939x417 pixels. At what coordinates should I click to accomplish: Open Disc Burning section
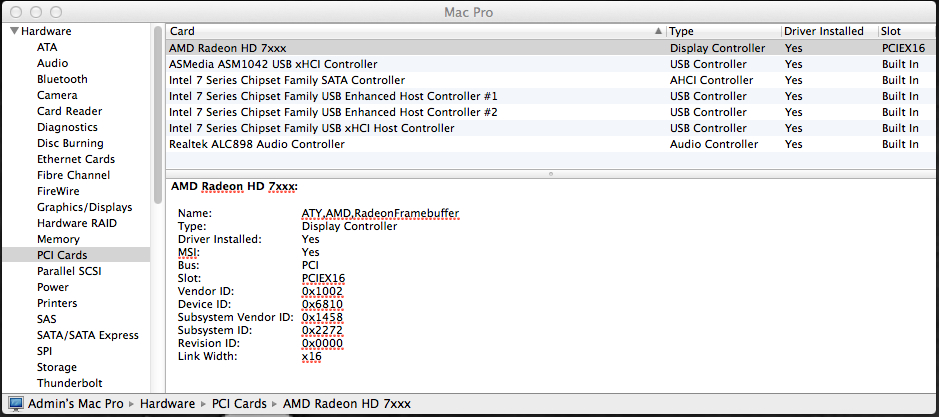point(70,143)
